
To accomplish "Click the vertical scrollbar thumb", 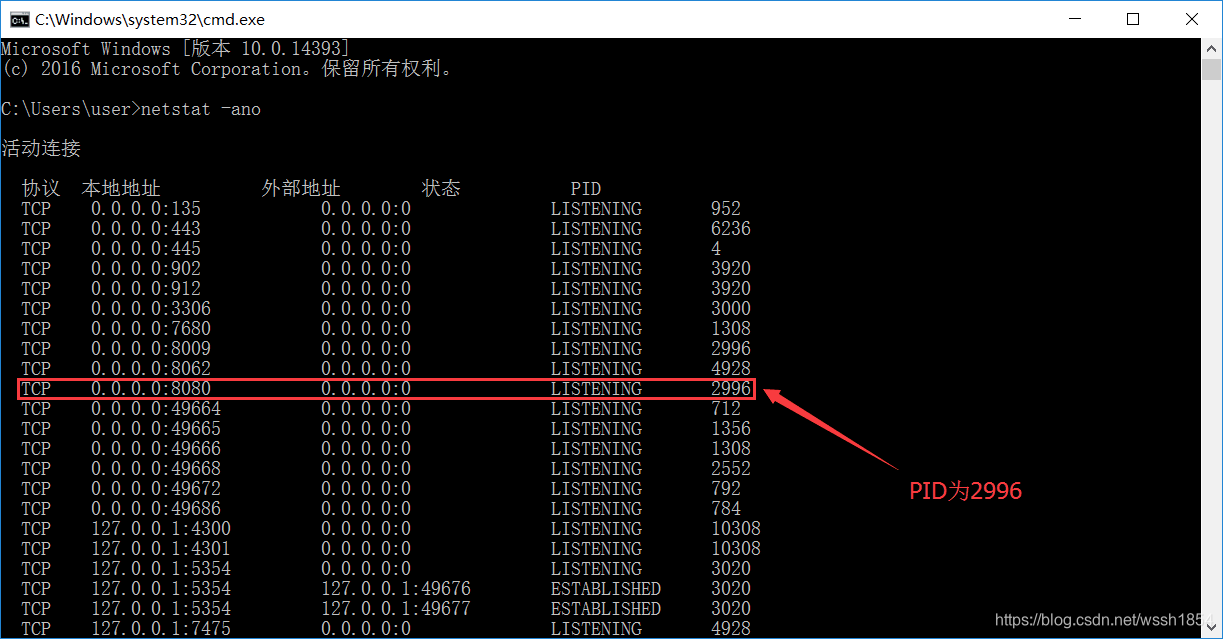I will click(1211, 70).
